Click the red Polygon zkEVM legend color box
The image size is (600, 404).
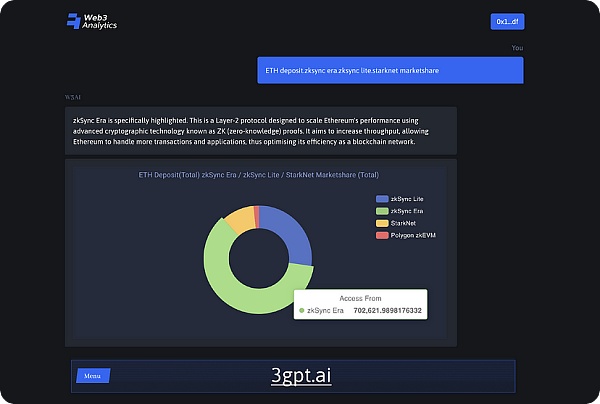[x=381, y=235]
